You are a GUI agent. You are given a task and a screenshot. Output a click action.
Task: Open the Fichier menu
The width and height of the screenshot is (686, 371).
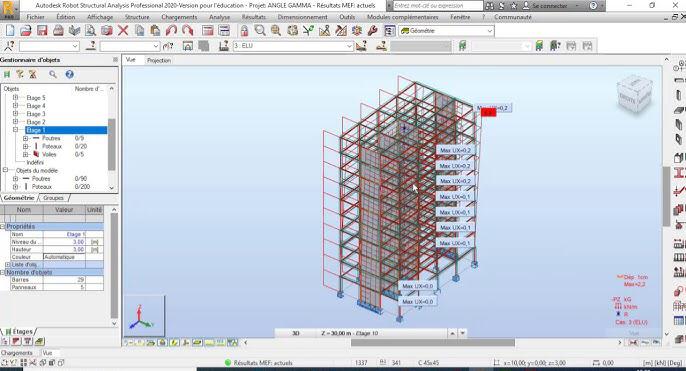[35, 17]
